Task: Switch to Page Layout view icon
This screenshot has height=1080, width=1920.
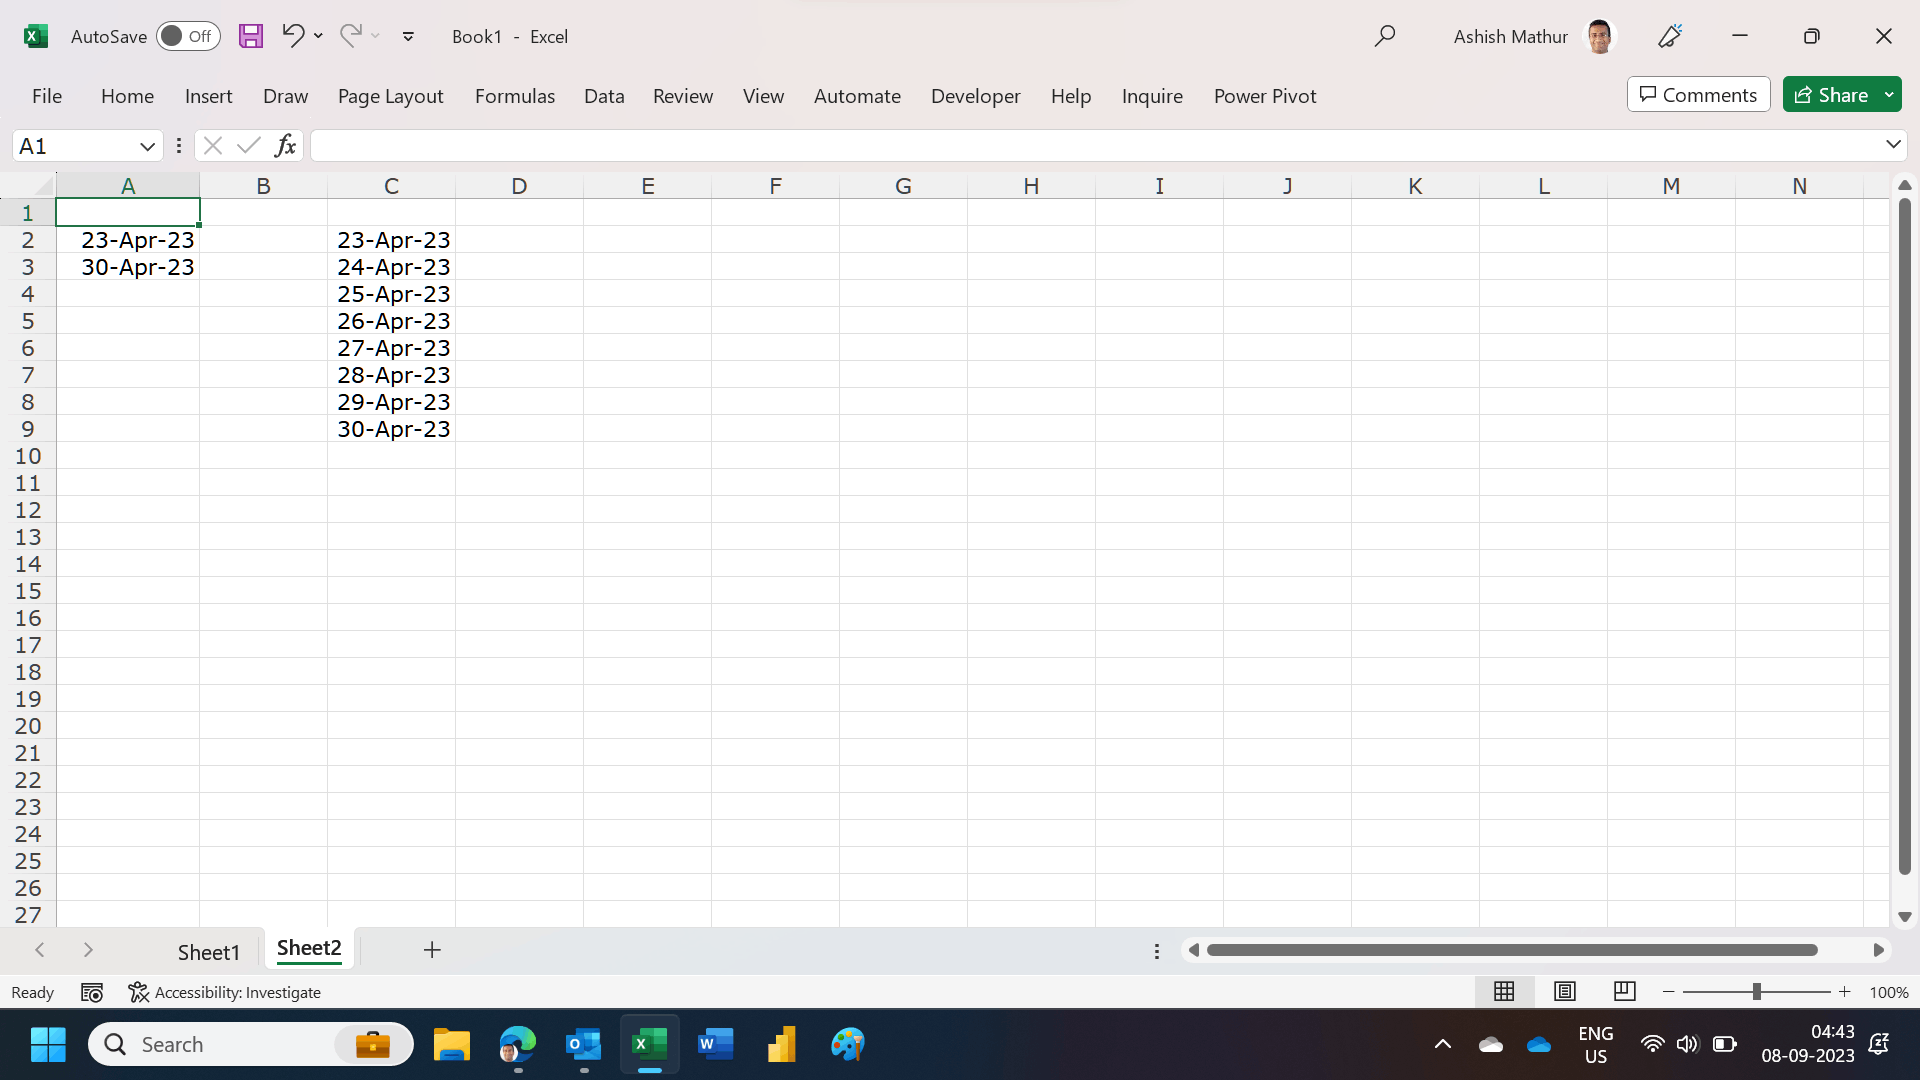Action: 1565,991
